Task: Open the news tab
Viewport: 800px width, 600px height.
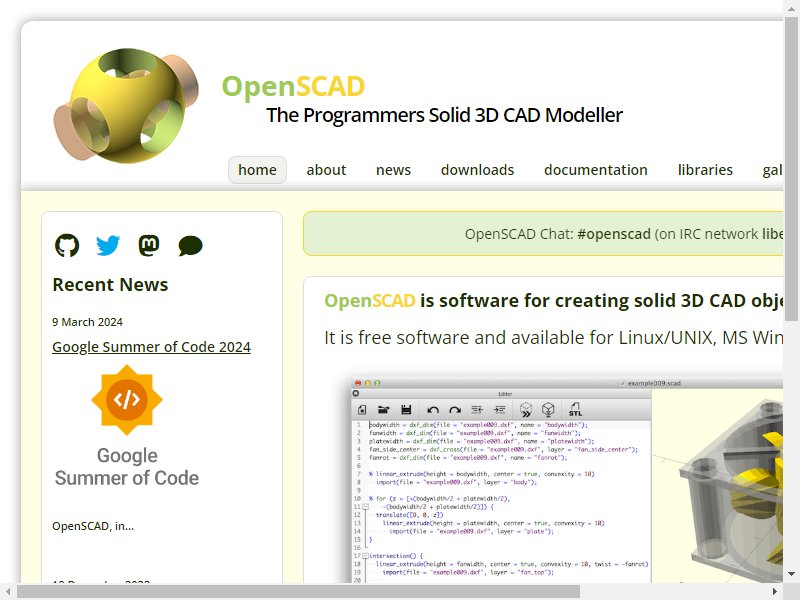Action: pos(393,170)
